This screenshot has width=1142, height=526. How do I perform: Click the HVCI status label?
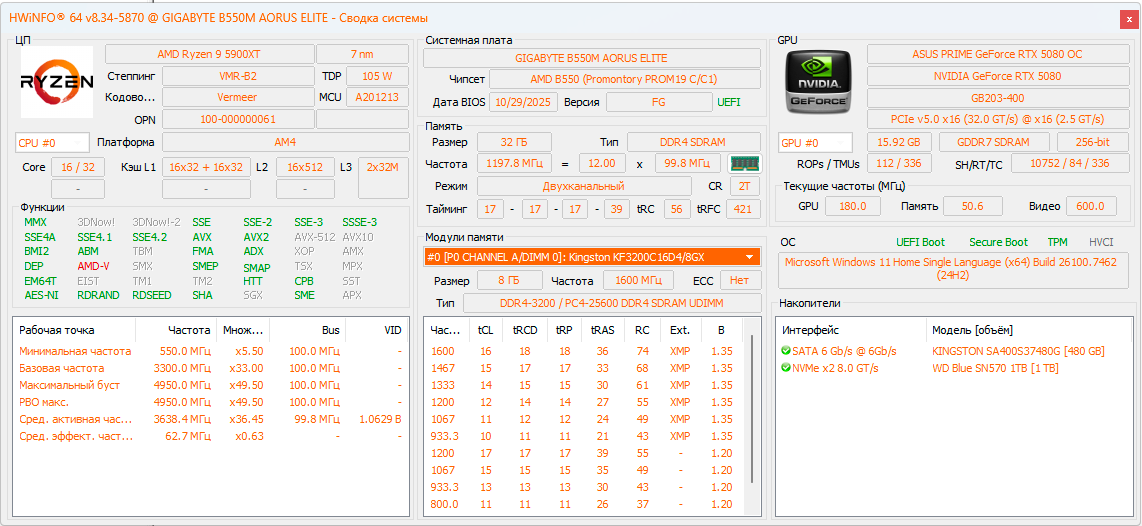[1101, 242]
